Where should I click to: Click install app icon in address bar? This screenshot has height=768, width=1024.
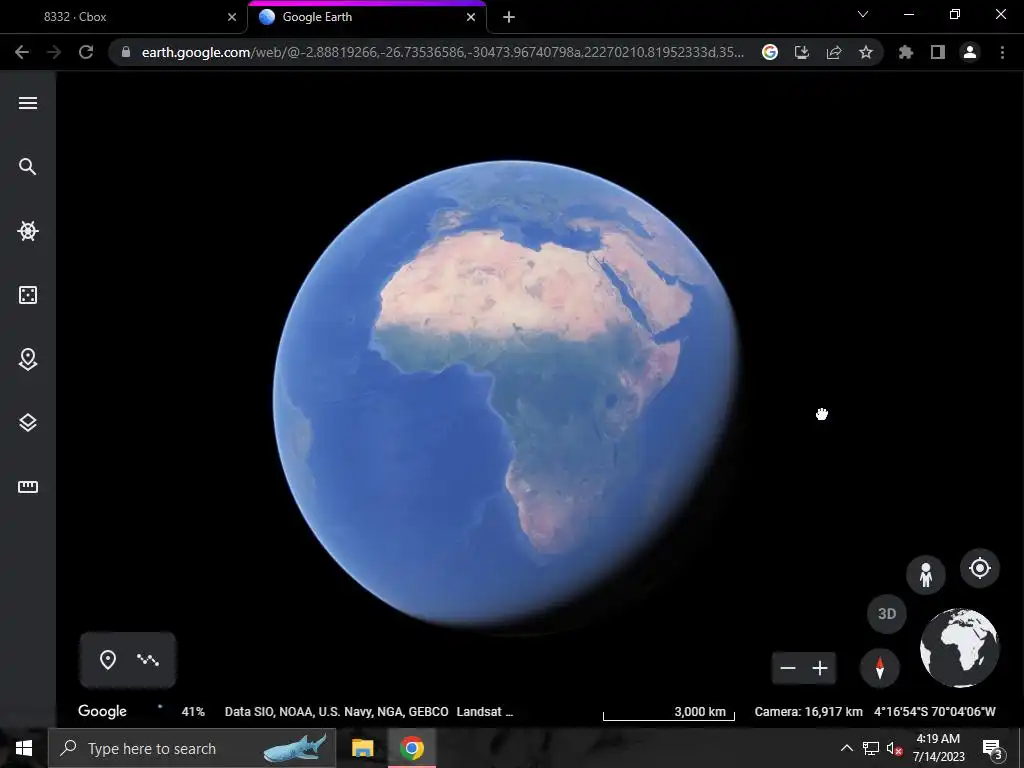pos(802,52)
